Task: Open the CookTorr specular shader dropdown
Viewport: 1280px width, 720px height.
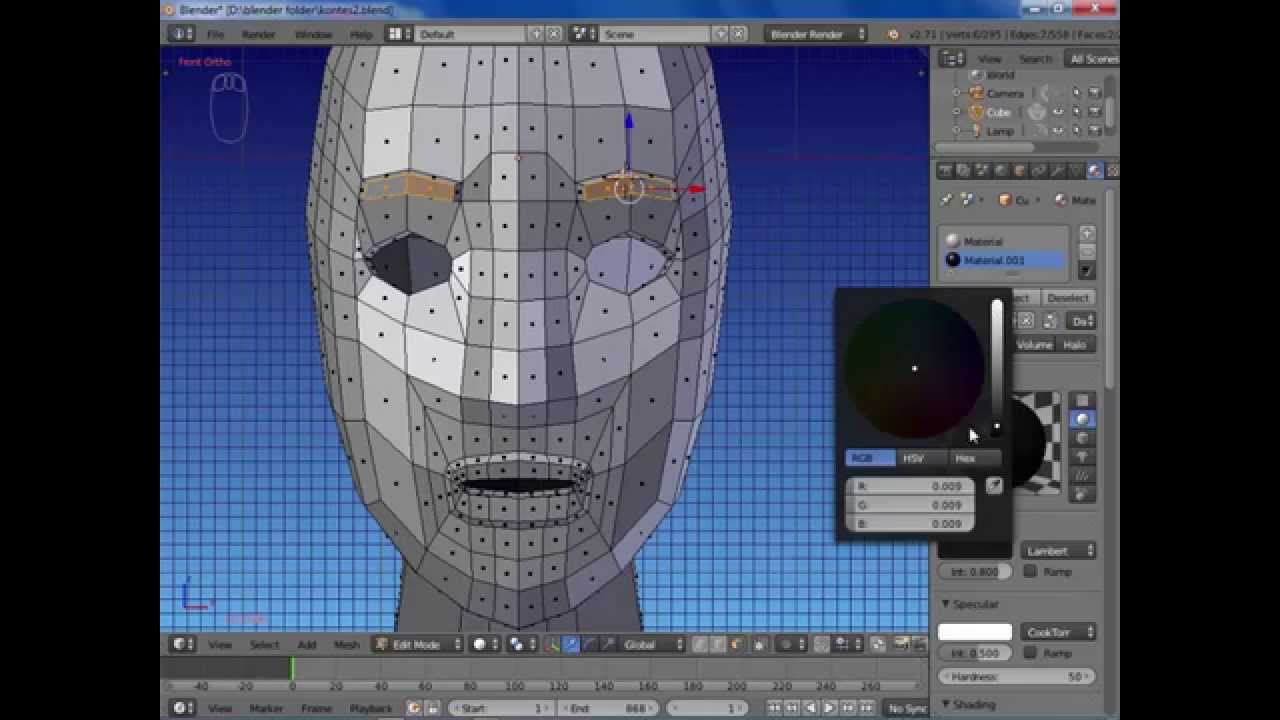Action: (1058, 632)
